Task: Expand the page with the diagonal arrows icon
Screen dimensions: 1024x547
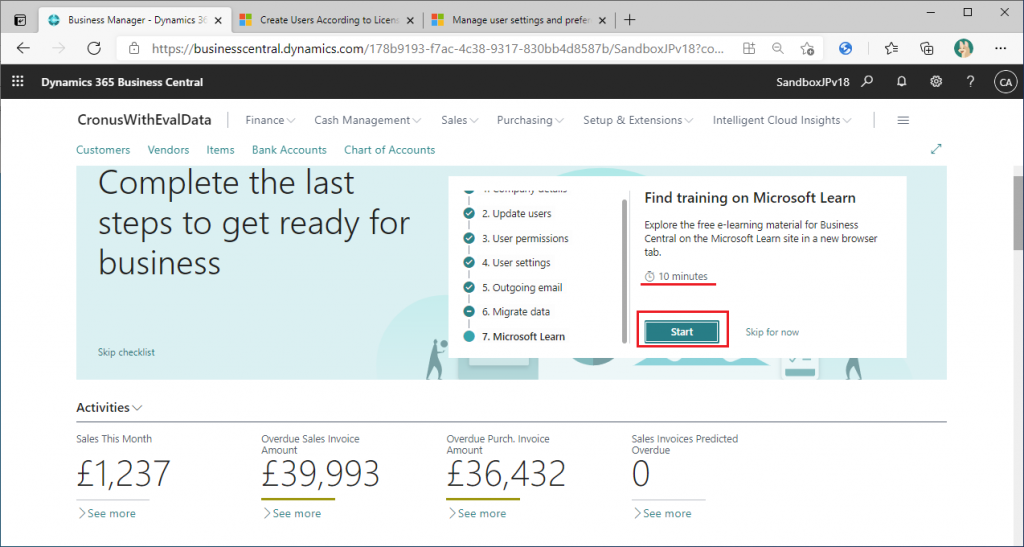Action: point(936,149)
